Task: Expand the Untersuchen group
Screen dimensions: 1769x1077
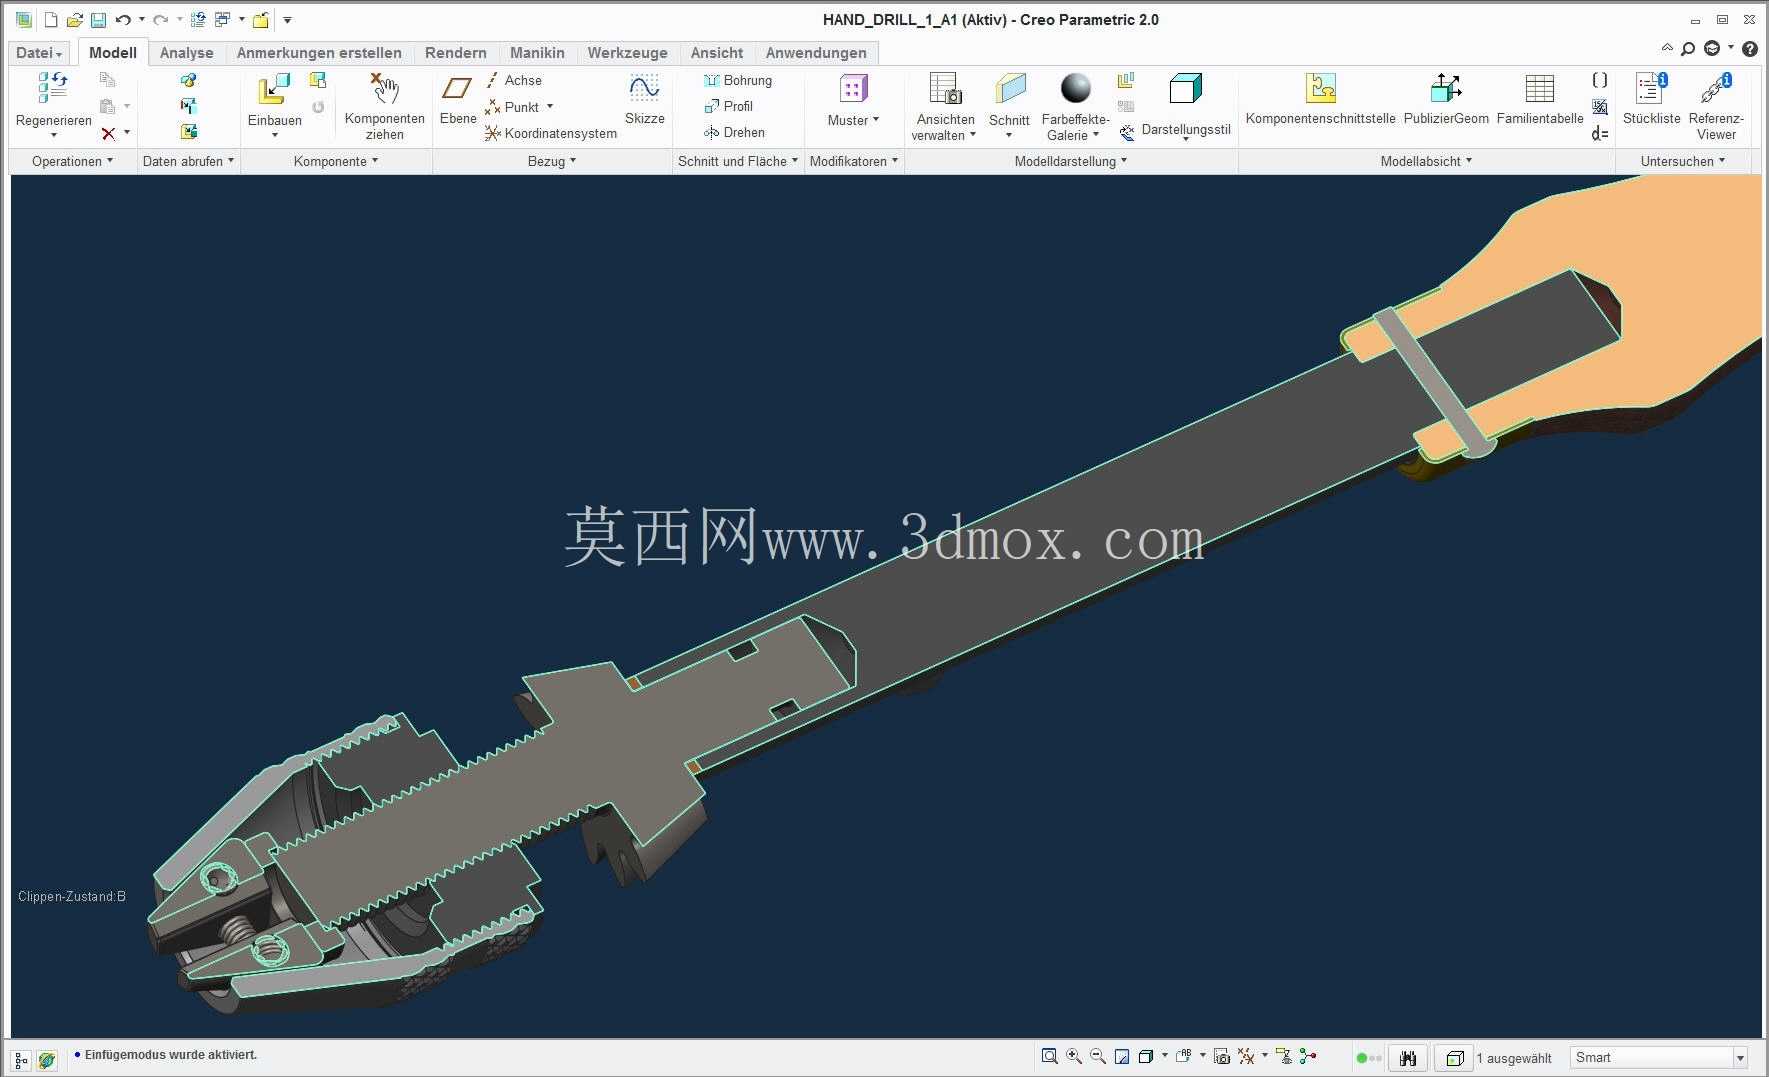Action: click(1683, 161)
